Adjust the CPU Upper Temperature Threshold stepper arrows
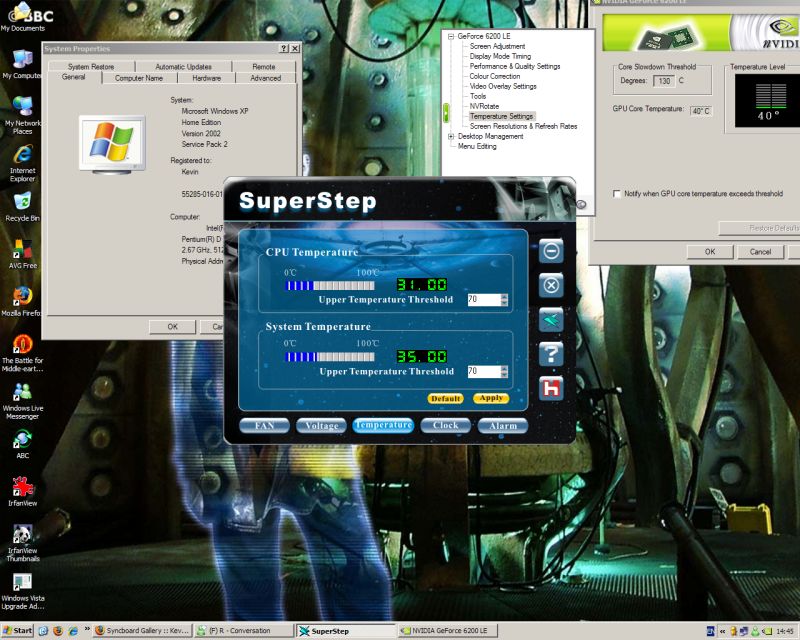The height and width of the screenshot is (640, 800). [x=504, y=300]
